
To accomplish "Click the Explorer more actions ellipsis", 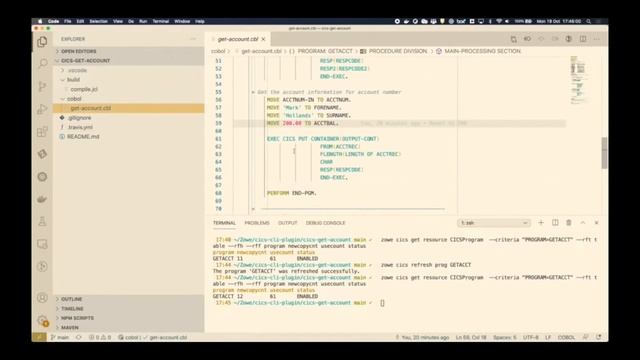I will tap(193, 39).
